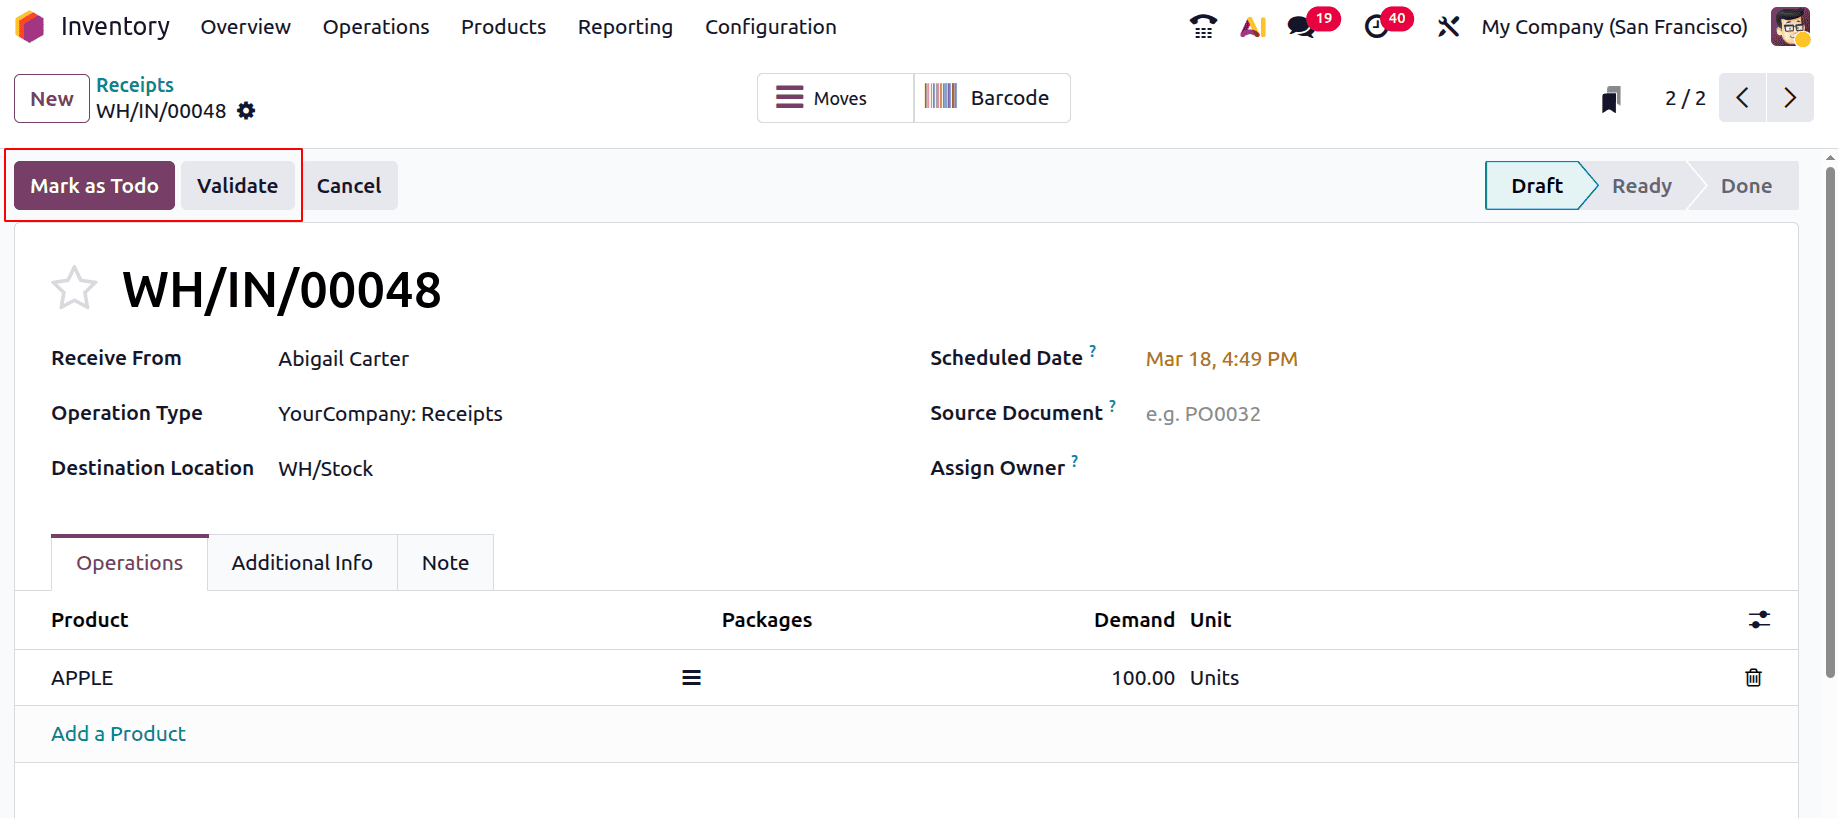Viewport: 1838px width, 818px height.
Task: Click the debug tools wrench icon
Action: pos(1448,27)
